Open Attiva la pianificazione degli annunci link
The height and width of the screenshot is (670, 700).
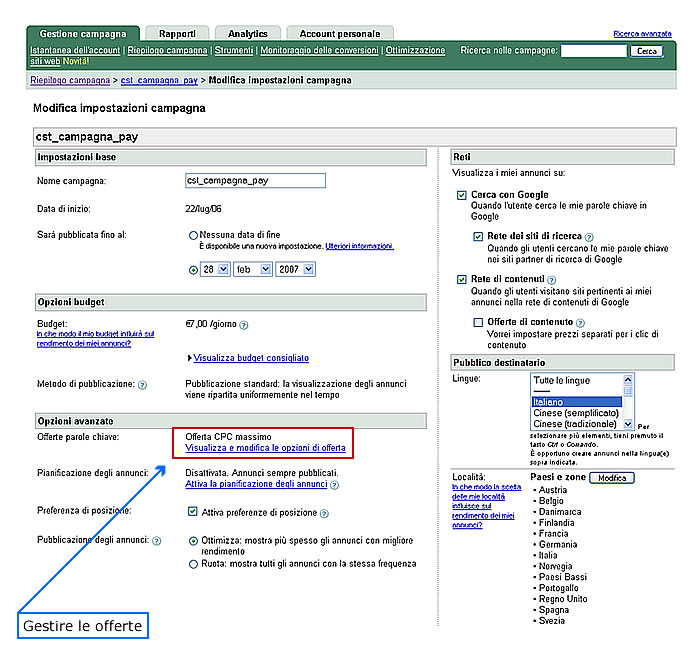(256, 484)
